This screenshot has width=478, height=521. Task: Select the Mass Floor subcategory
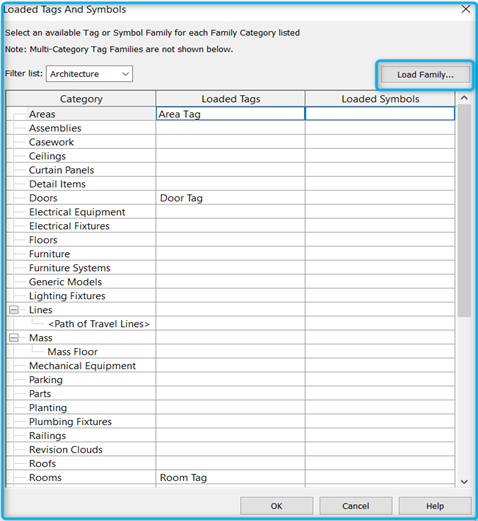coord(73,352)
